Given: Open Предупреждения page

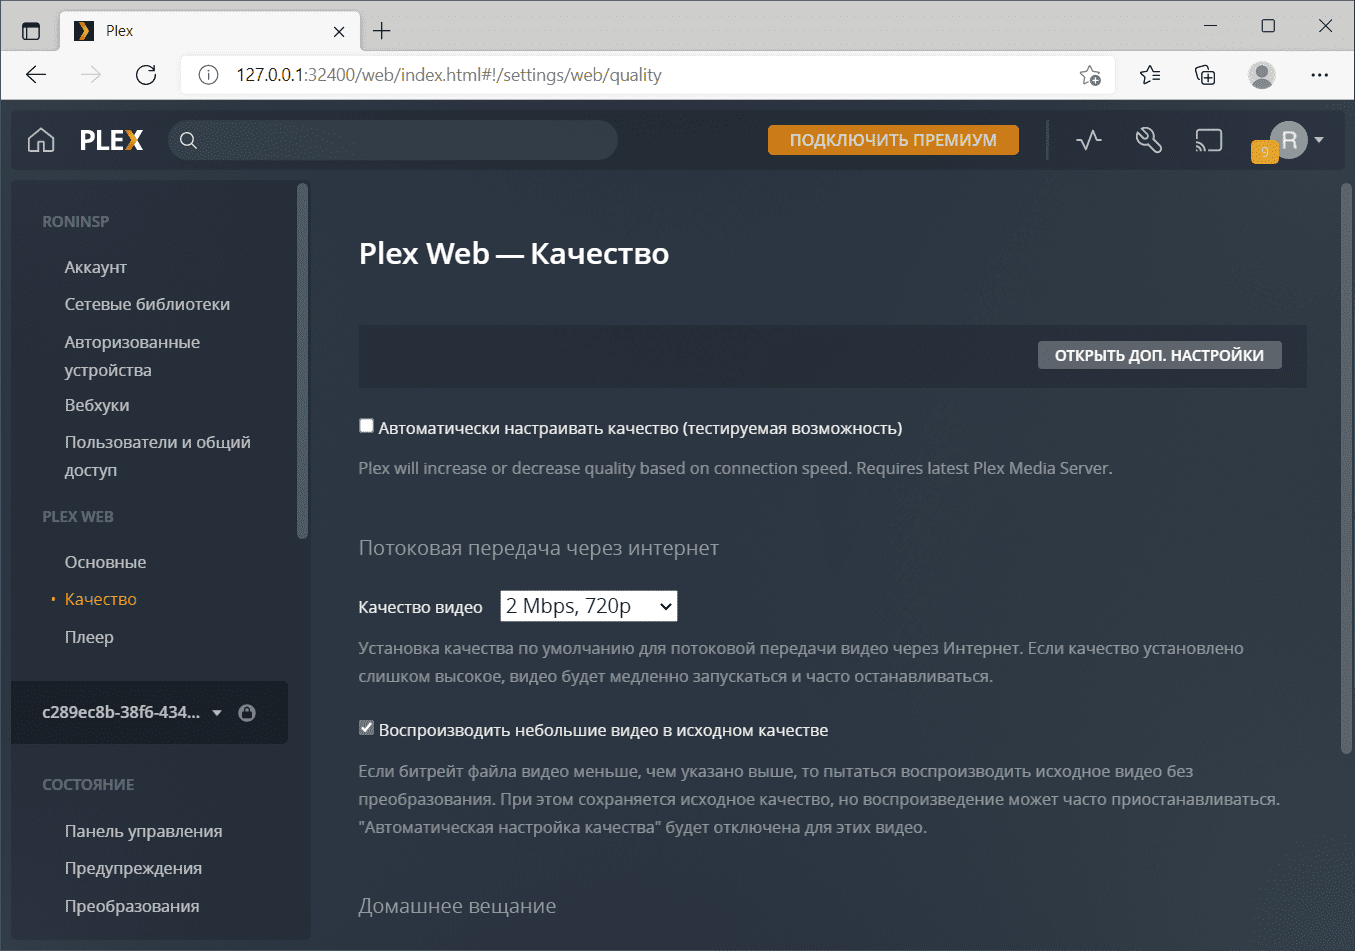Looking at the screenshot, I should click(x=133, y=868).
